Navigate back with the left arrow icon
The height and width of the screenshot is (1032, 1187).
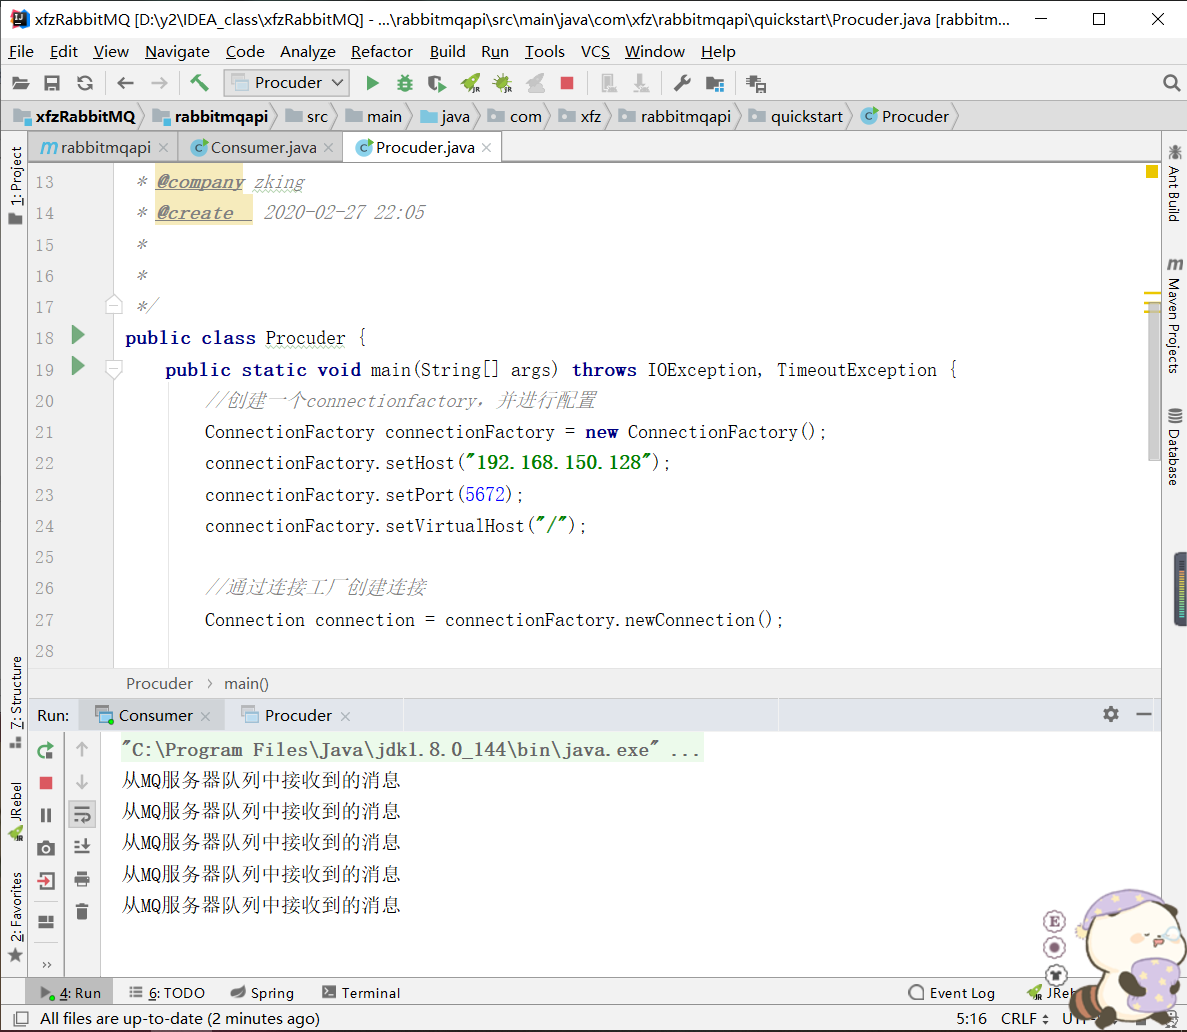(x=126, y=83)
